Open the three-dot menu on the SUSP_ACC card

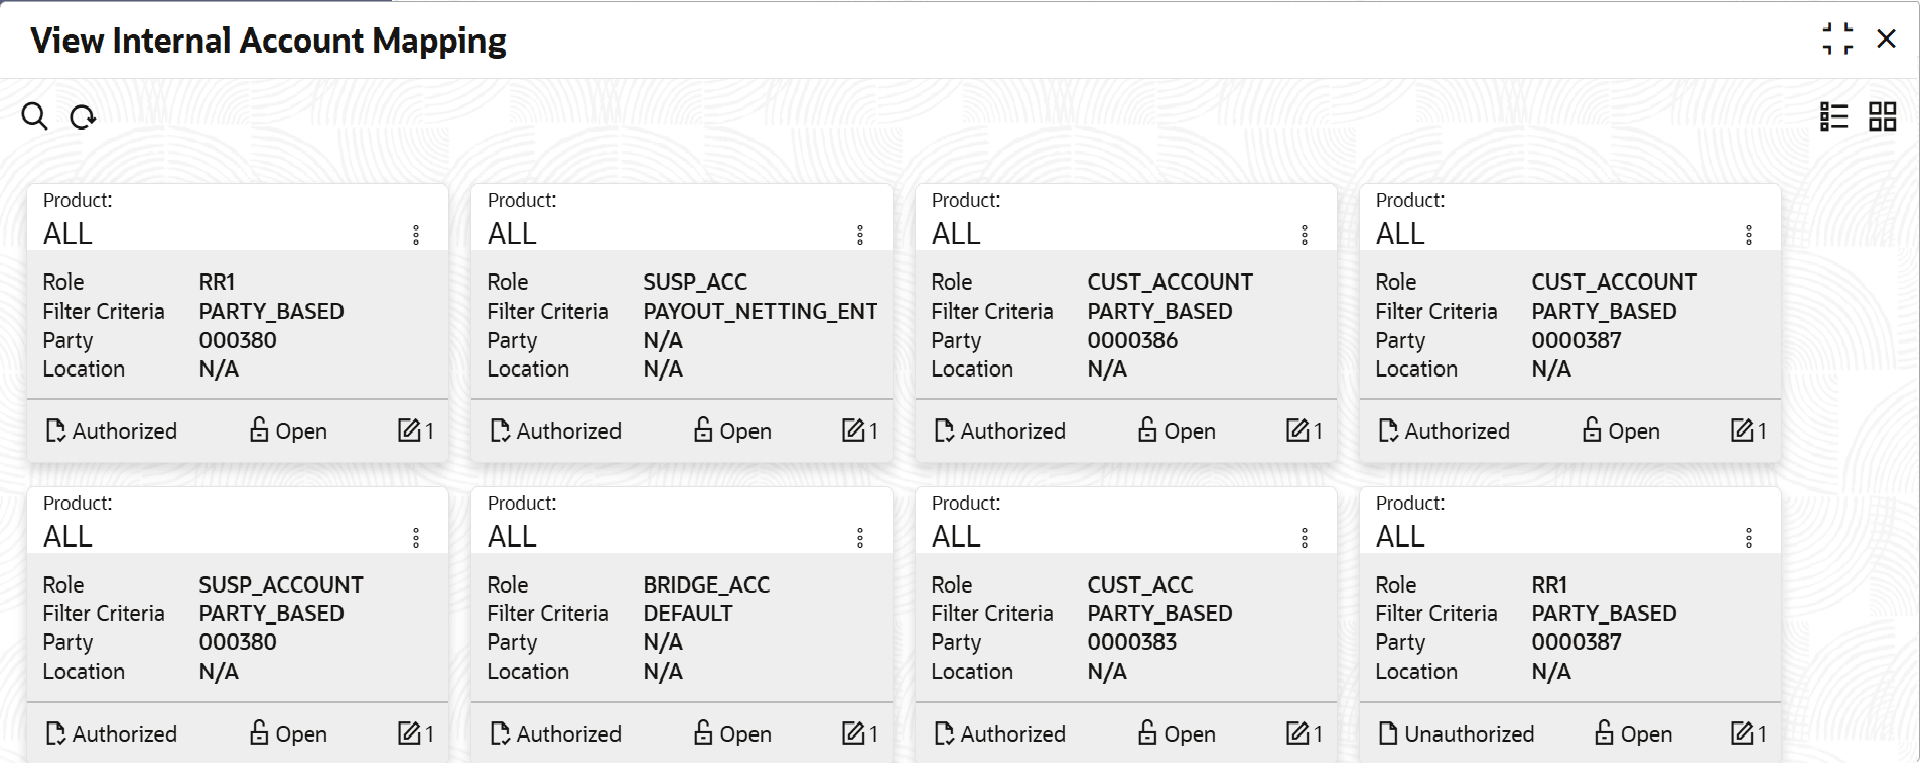click(860, 235)
